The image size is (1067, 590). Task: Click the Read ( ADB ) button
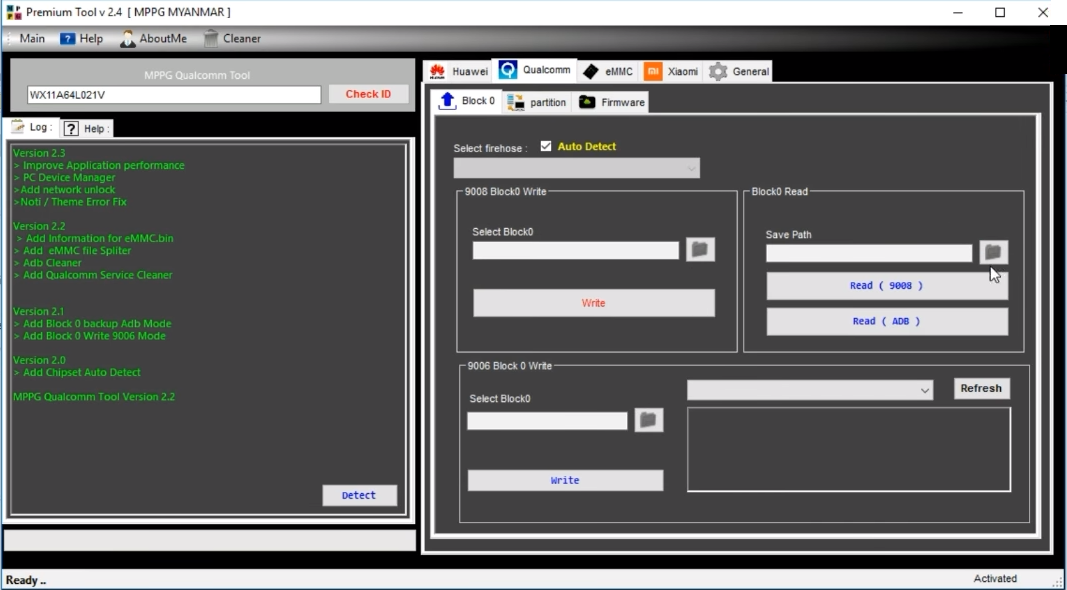click(887, 321)
